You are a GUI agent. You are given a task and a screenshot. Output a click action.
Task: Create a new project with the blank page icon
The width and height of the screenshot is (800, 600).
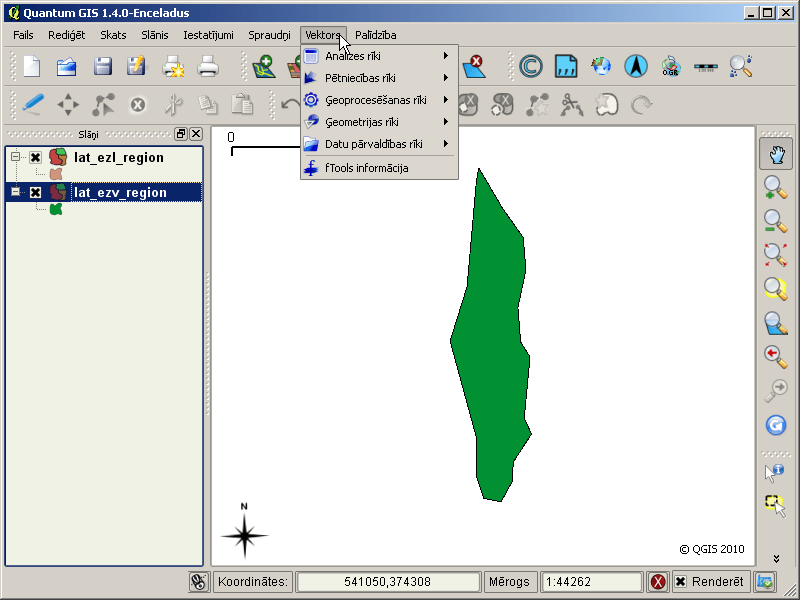[32, 66]
